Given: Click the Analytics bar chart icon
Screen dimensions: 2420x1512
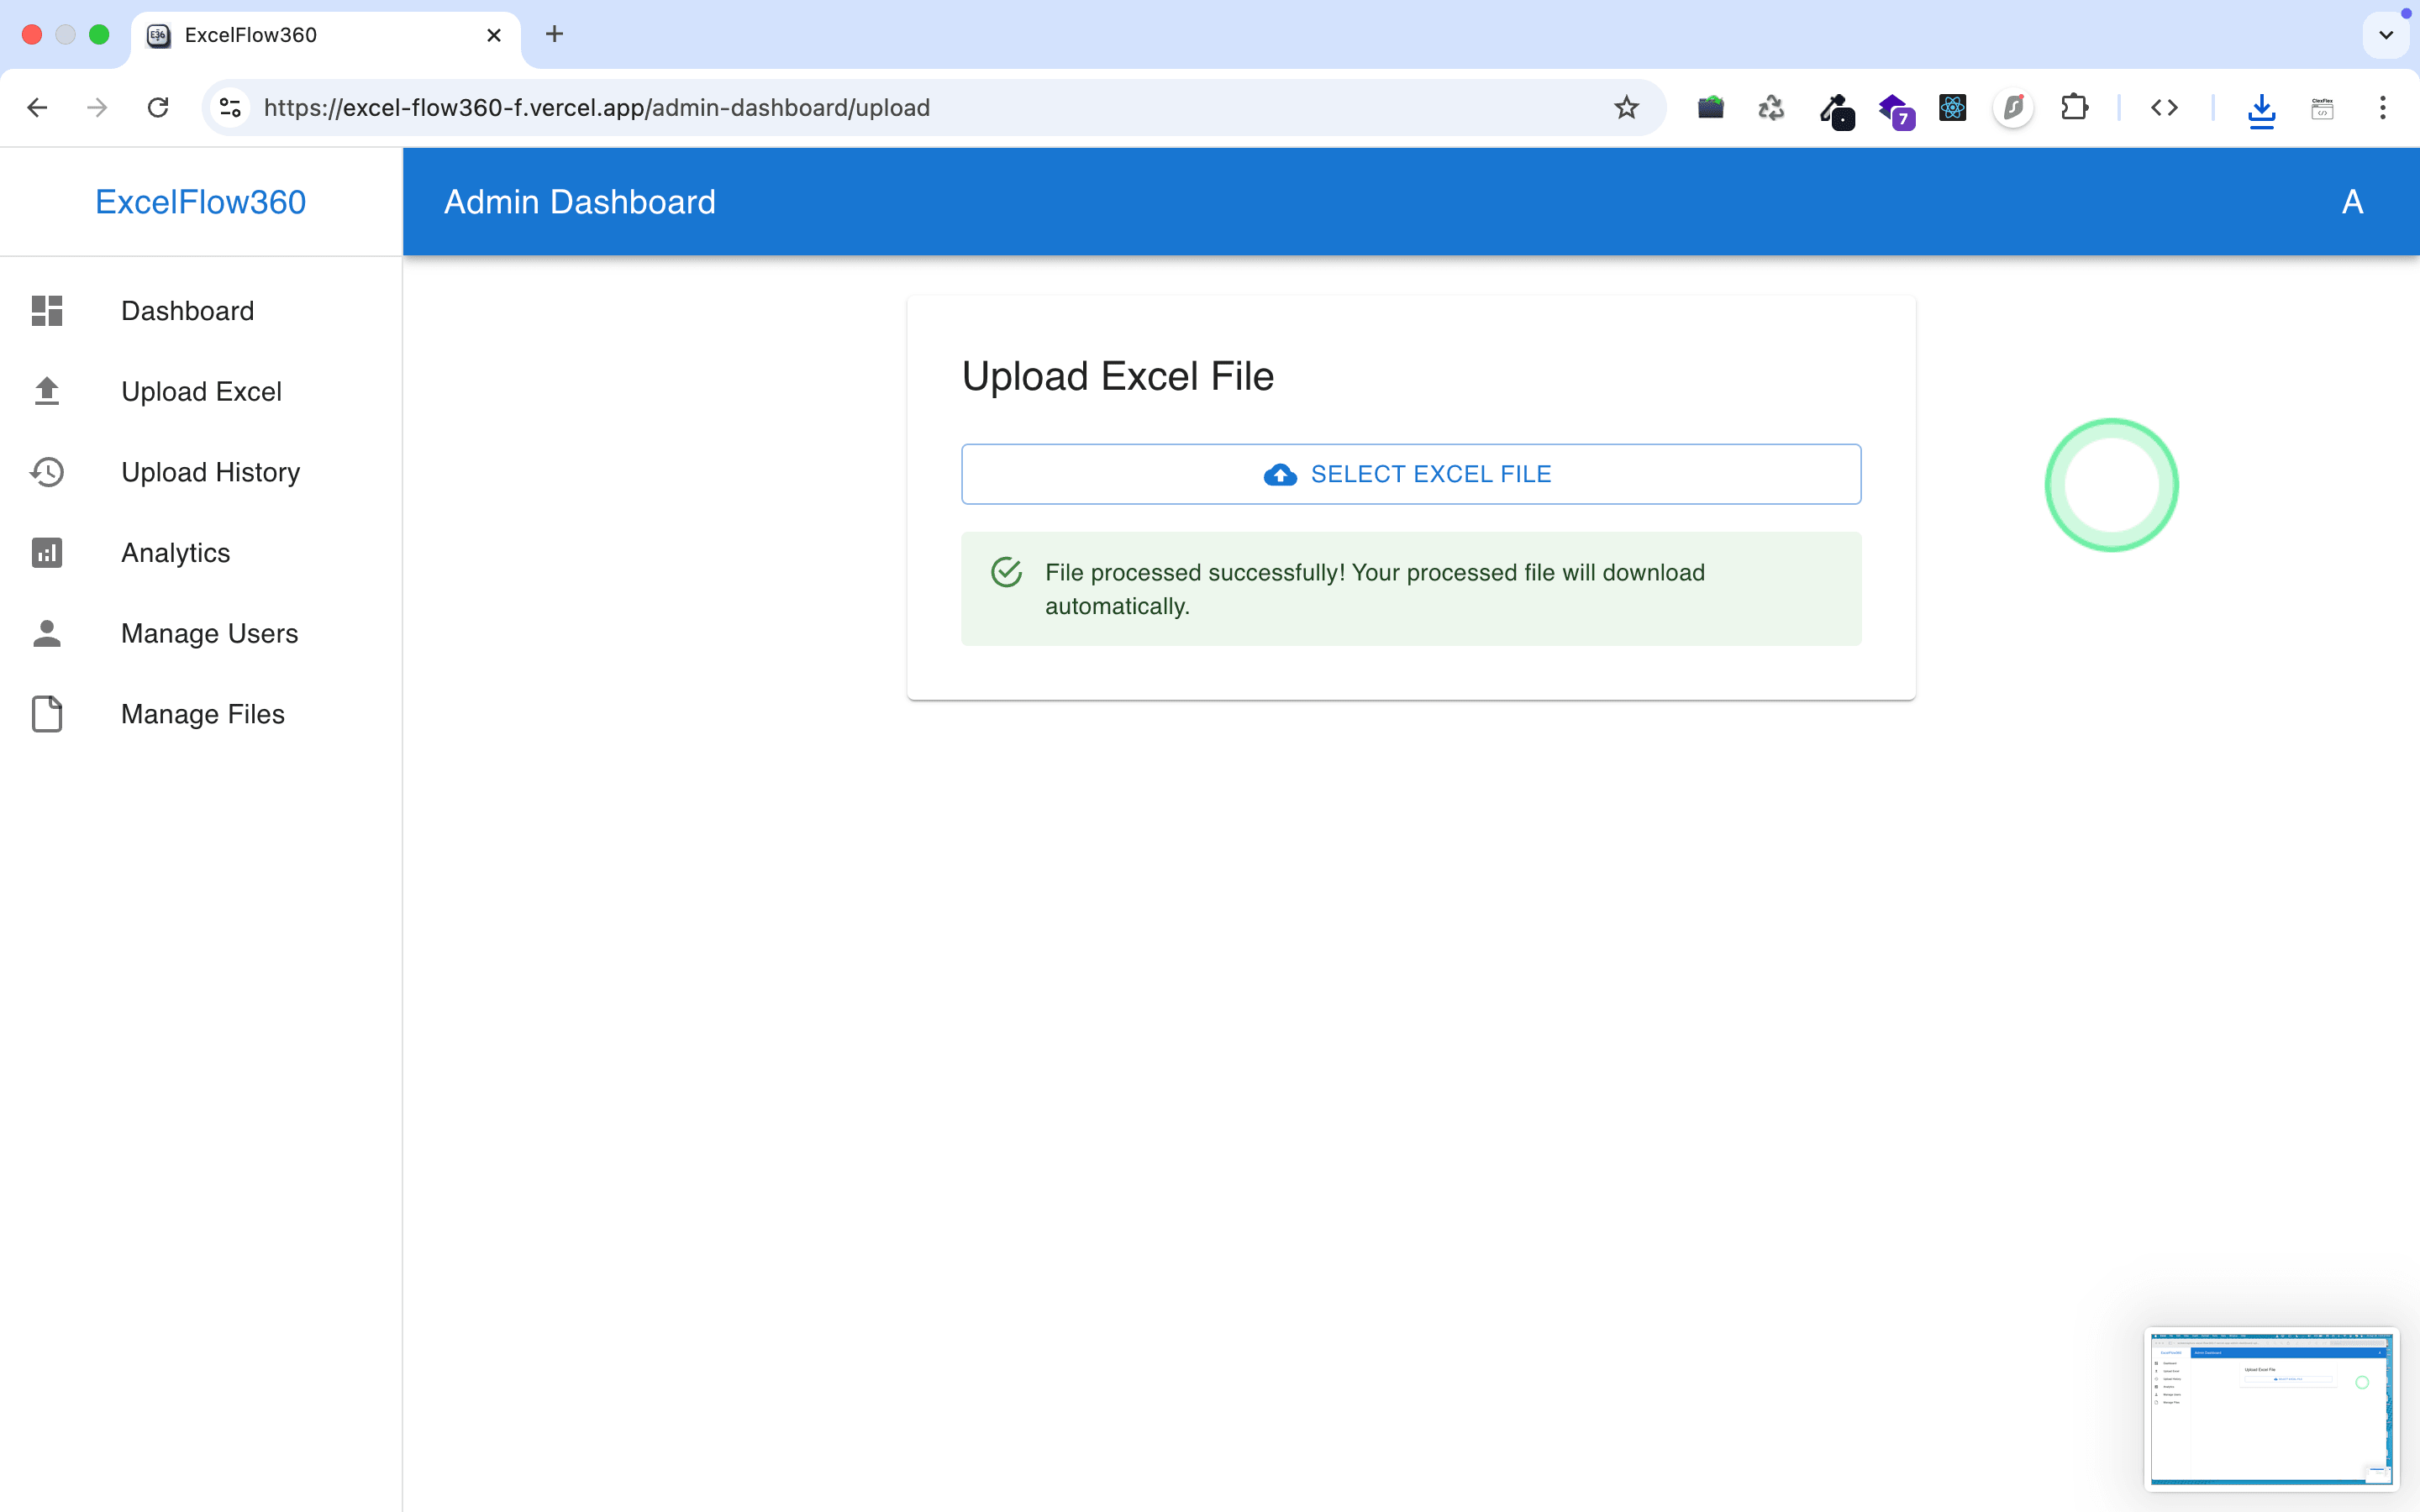Looking at the screenshot, I should (x=47, y=553).
